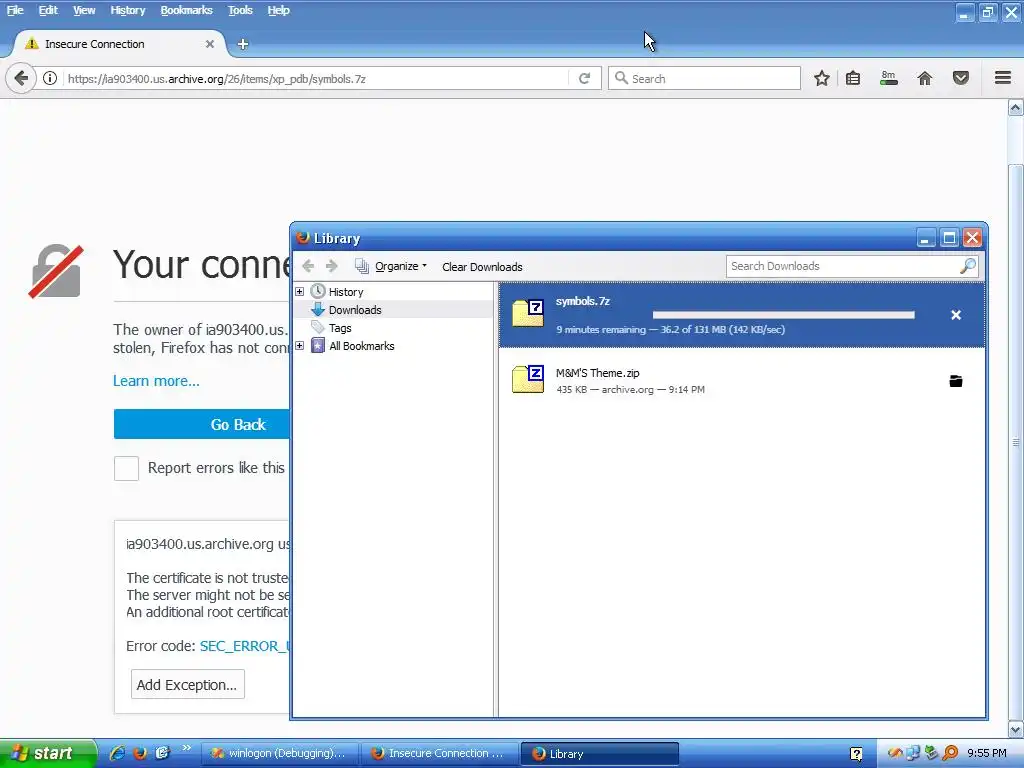The image size is (1024, 768).
Task: Select symbols.7z download entry name
Action: [x=583, y=301]
